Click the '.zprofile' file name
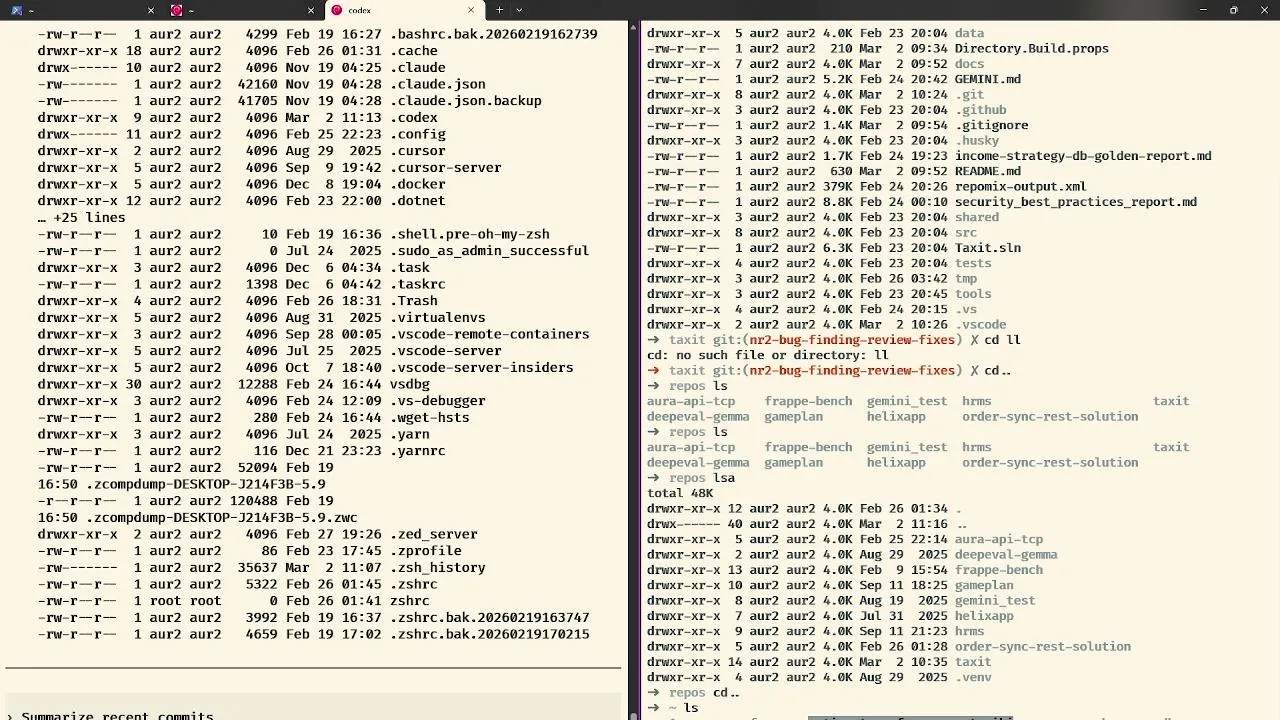Screen dimensions: 1280x720 (x=426, y=551)
